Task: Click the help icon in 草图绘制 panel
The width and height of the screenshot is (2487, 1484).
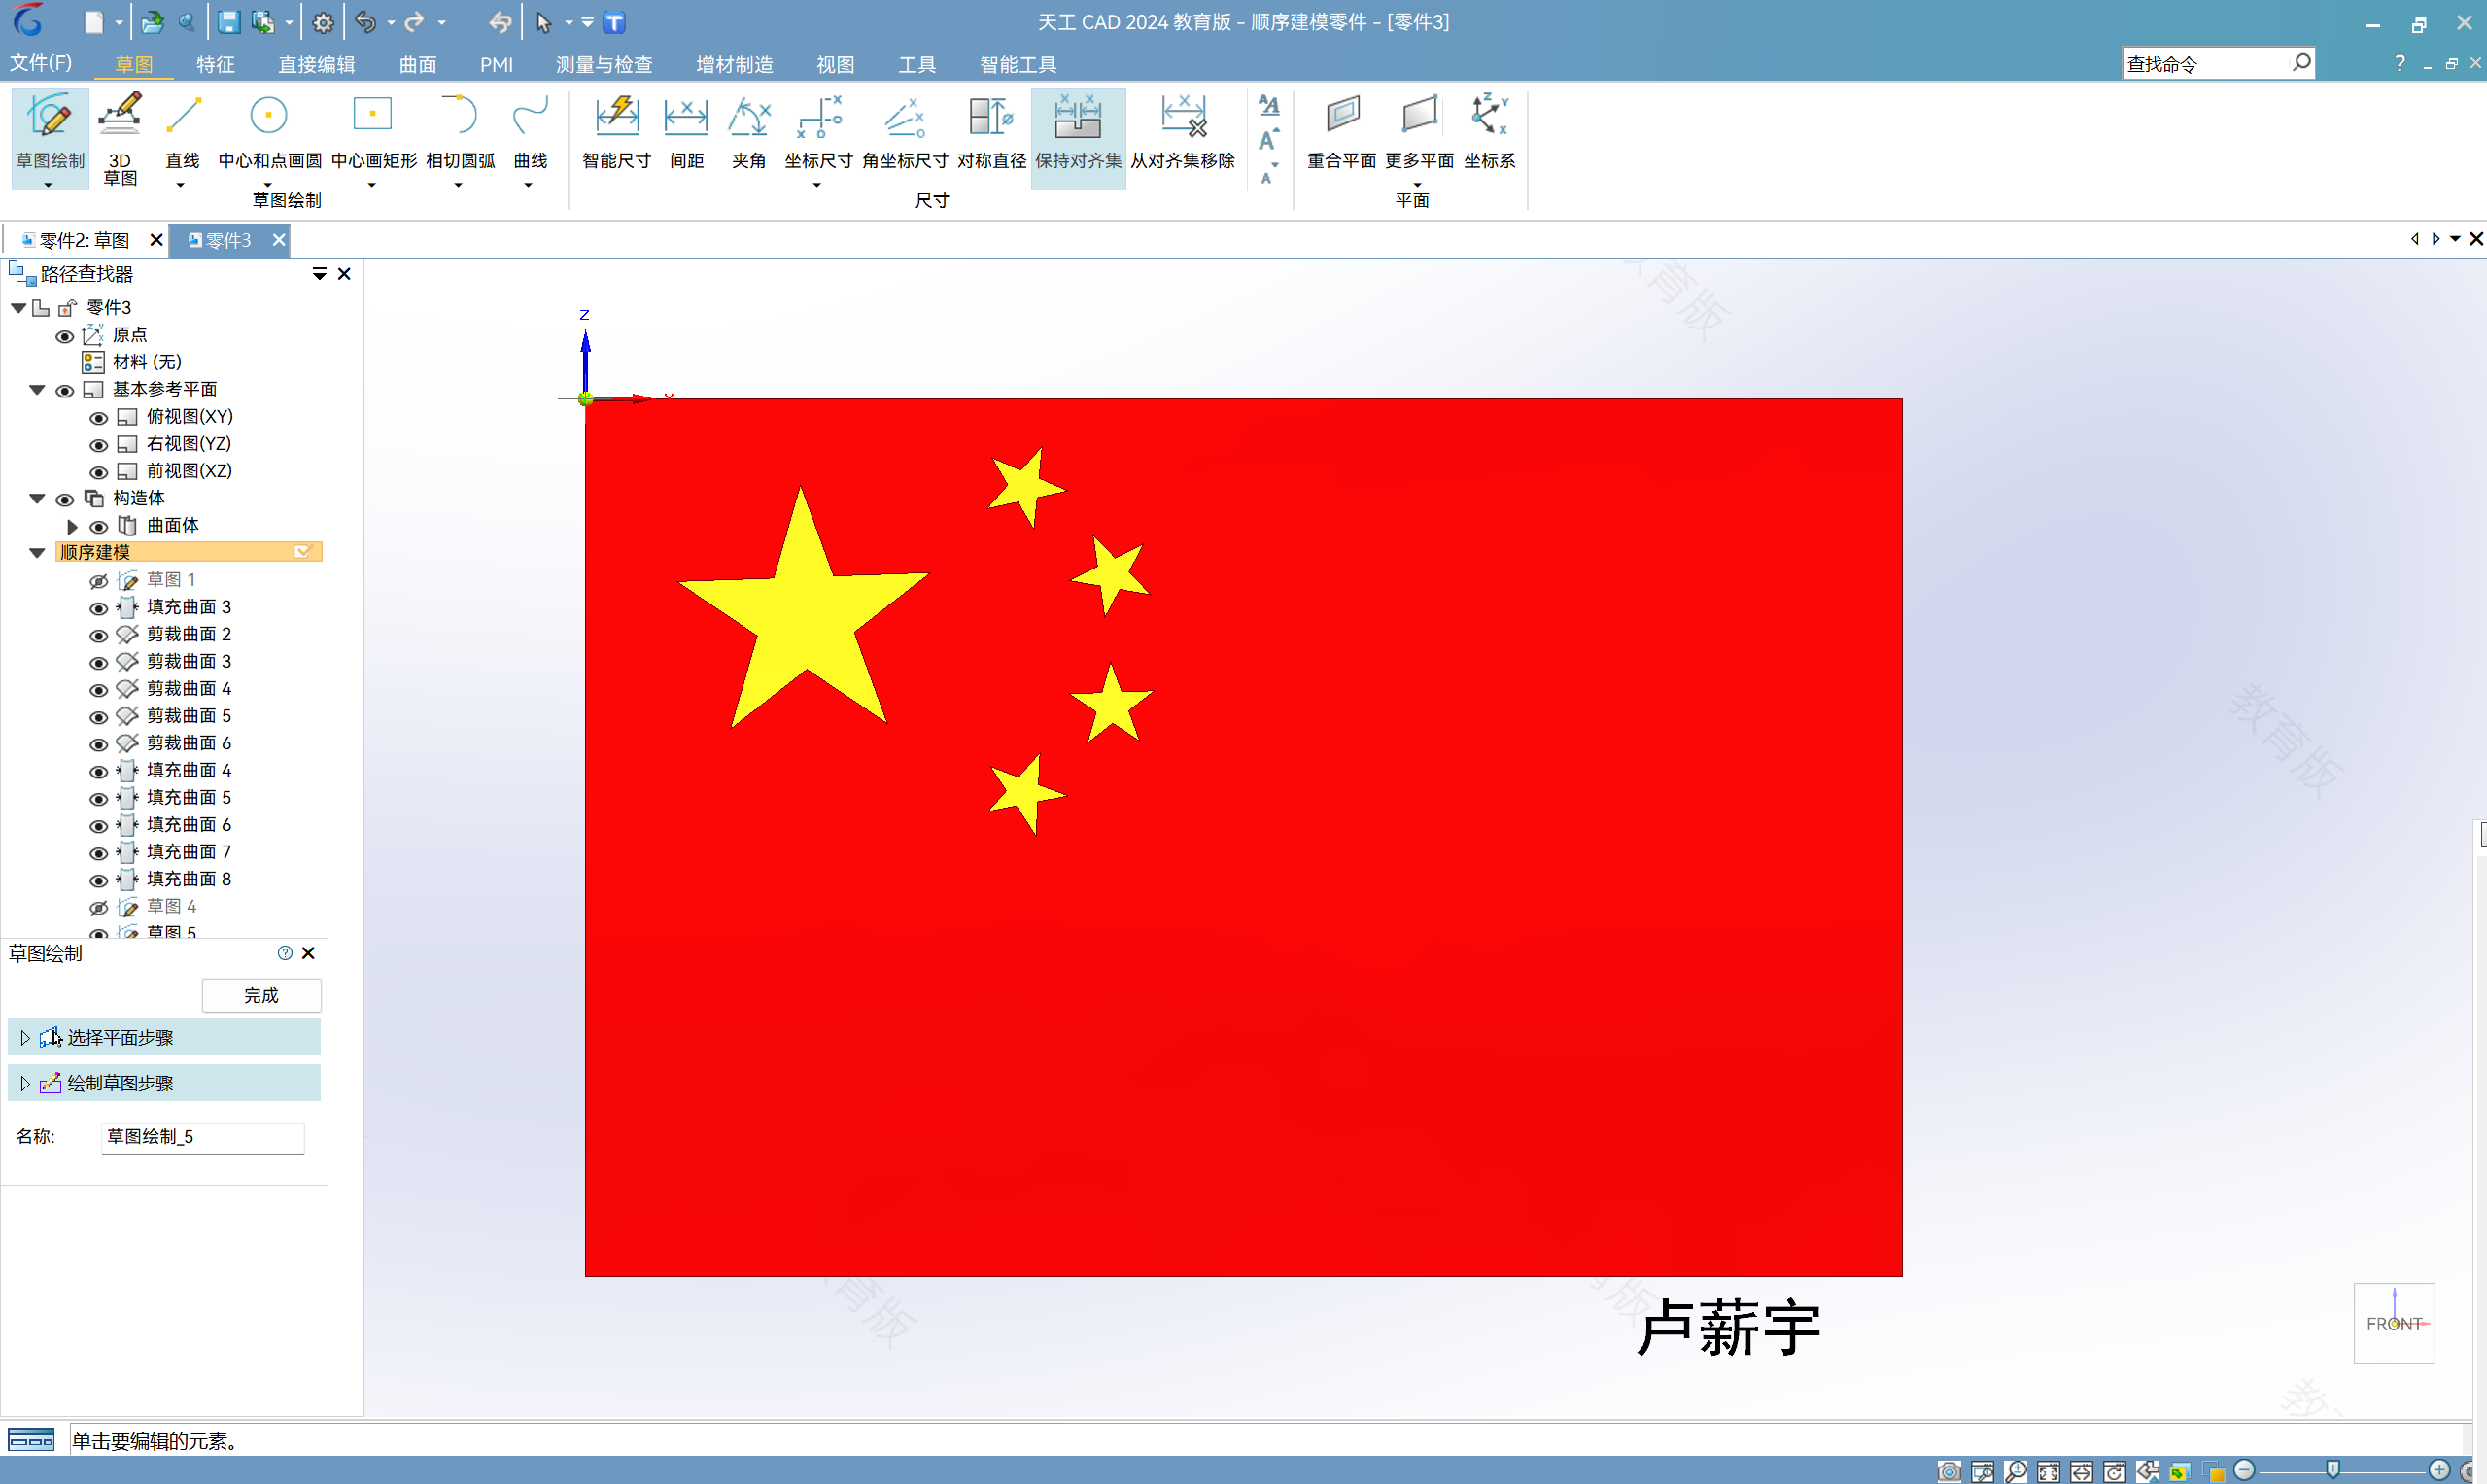Action: 285,953
